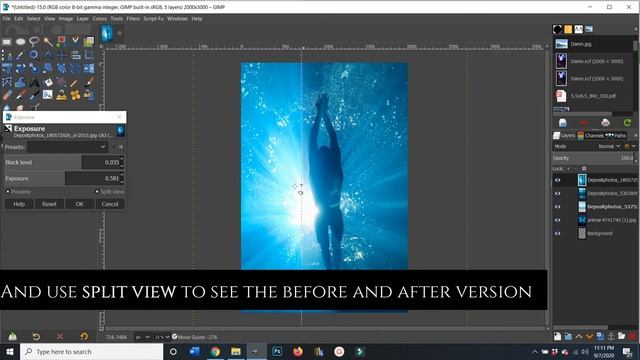This screenshot has width=640, height=360.
Task: Hide the Background layer
Action: [558, 233]
